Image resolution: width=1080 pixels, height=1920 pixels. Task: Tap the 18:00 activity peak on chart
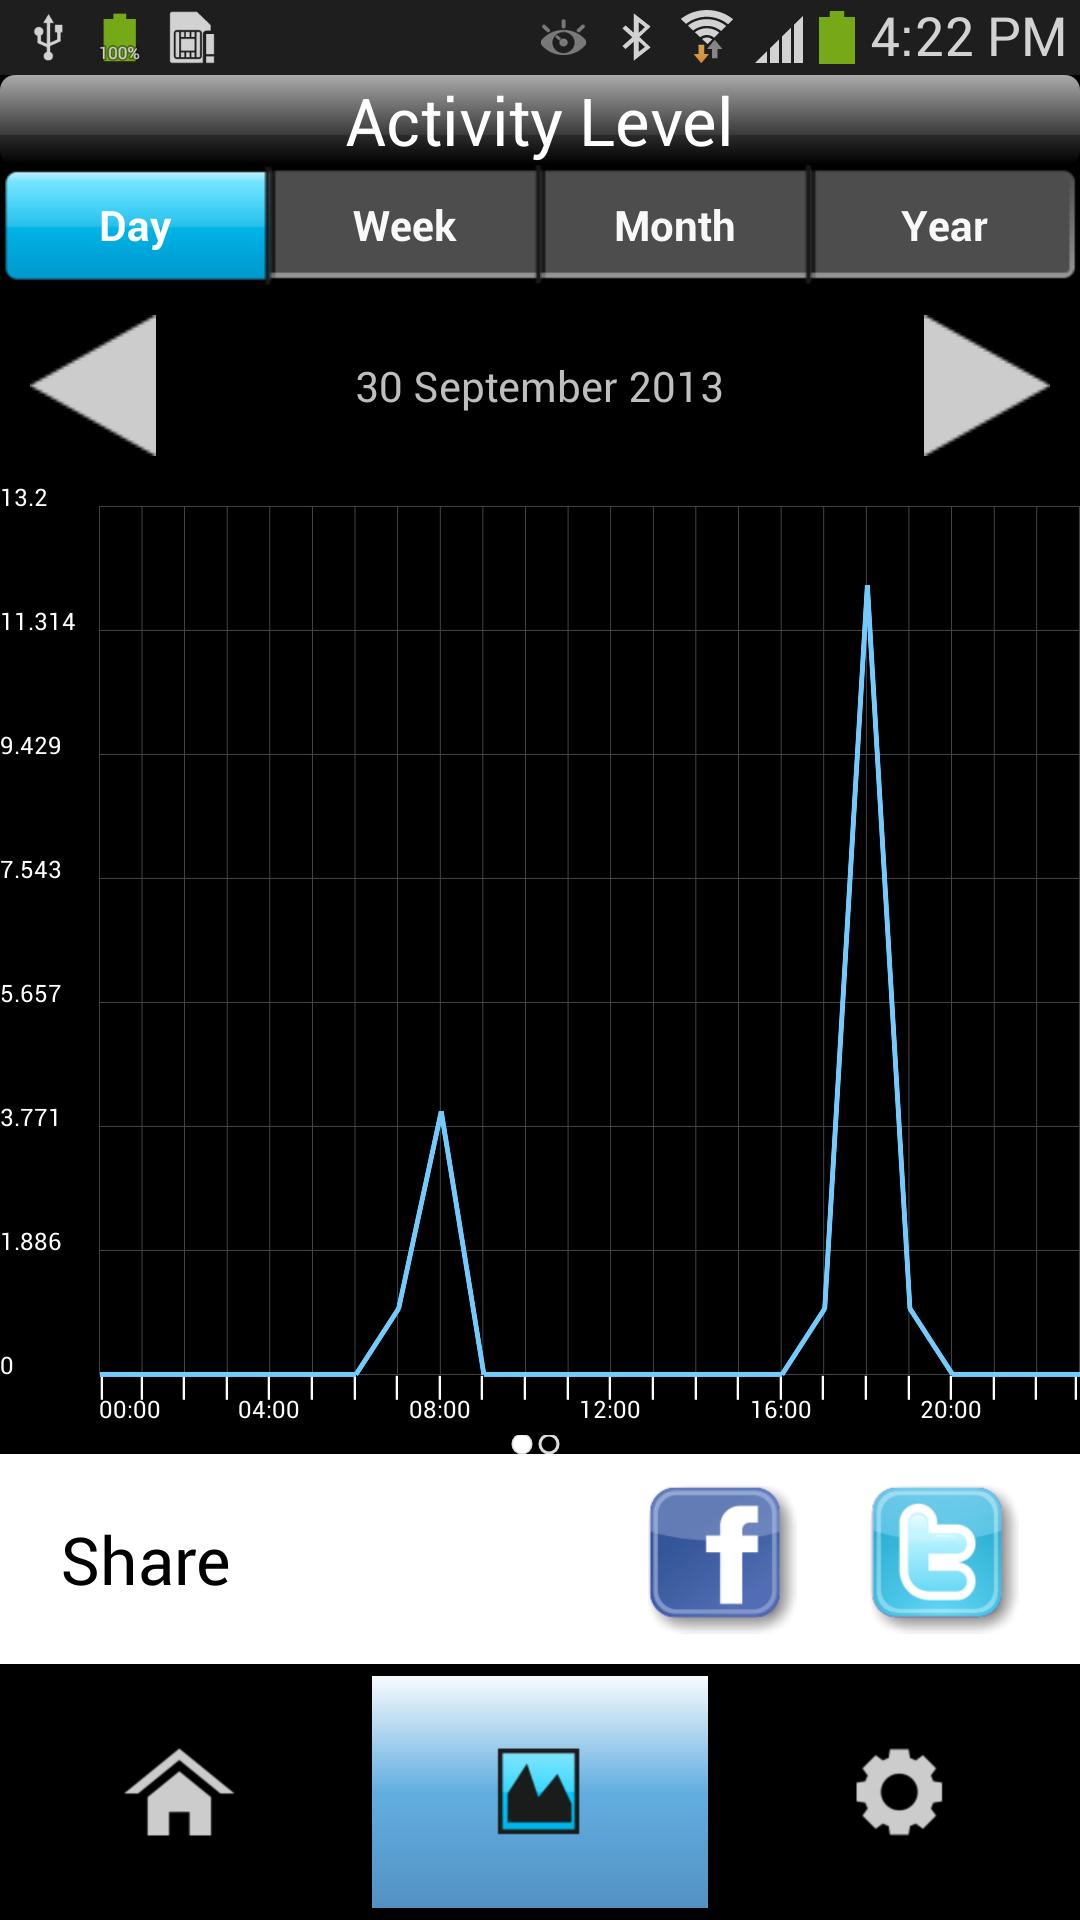[867, 588]
